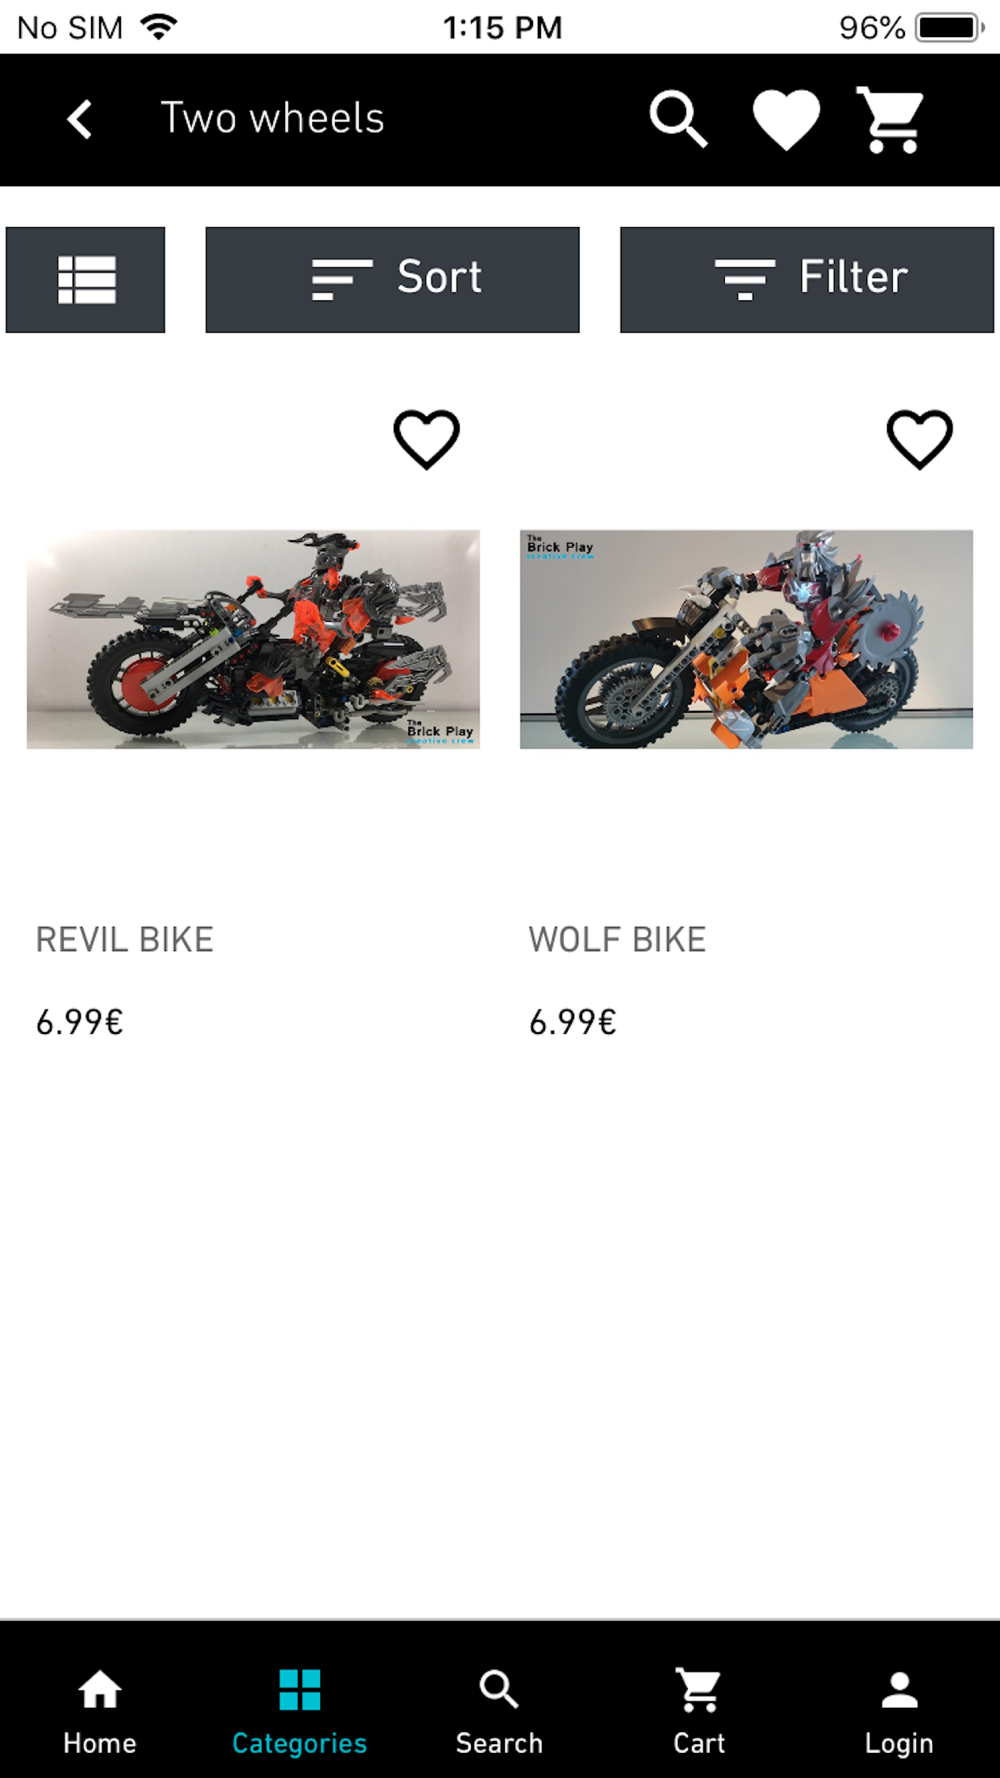Open the Wolf Bike product image
The width and height of the screenshot is (1000, 1778).
pyautogui.click(x=746, y=639)
